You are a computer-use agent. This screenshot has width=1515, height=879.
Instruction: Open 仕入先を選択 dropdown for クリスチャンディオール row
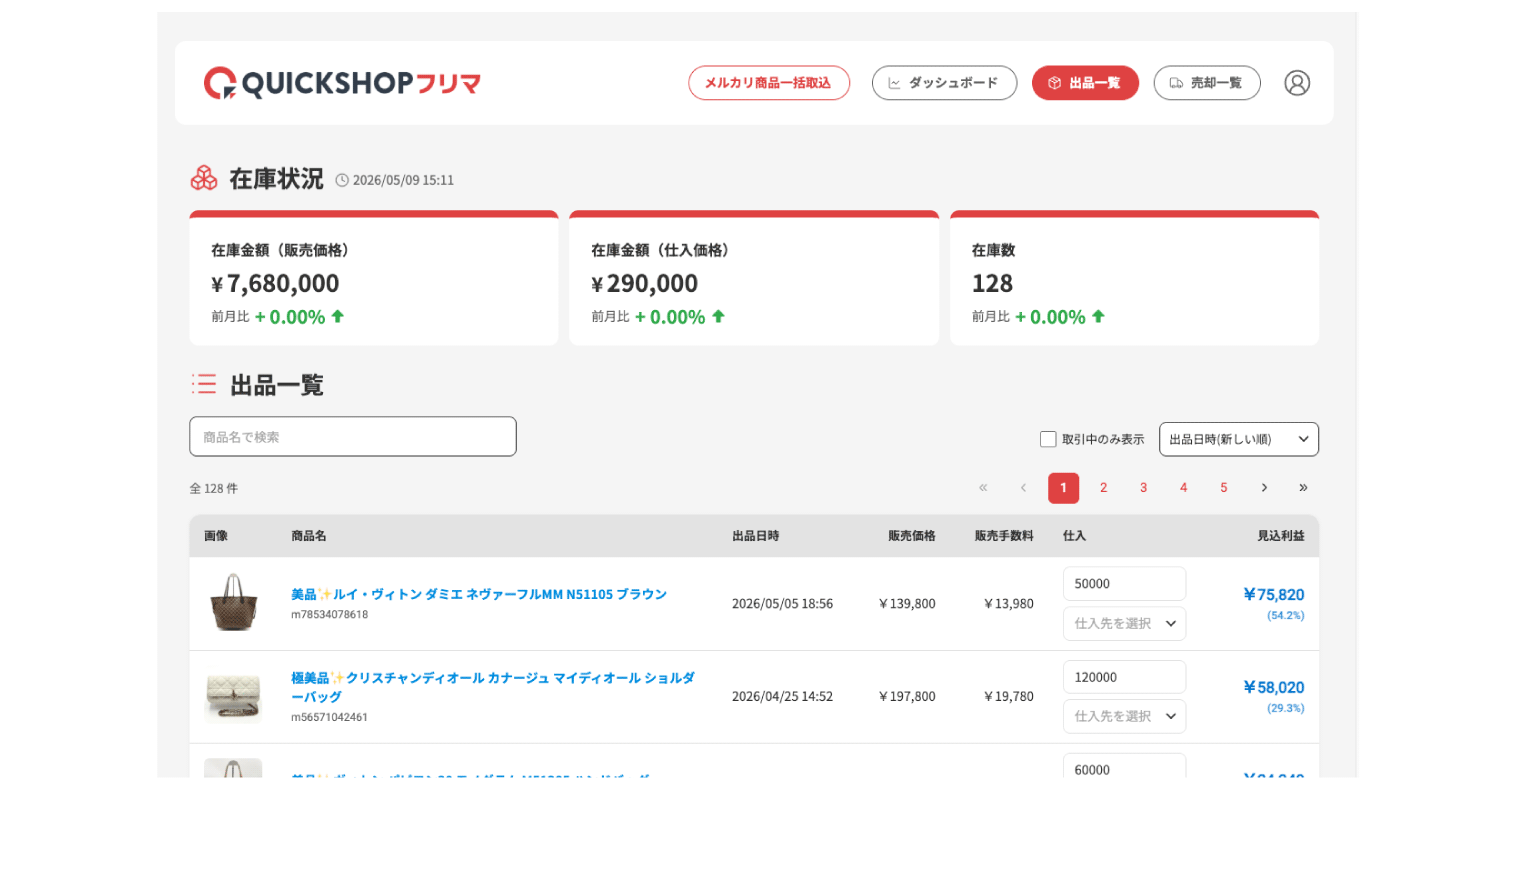coord(1124,716)
